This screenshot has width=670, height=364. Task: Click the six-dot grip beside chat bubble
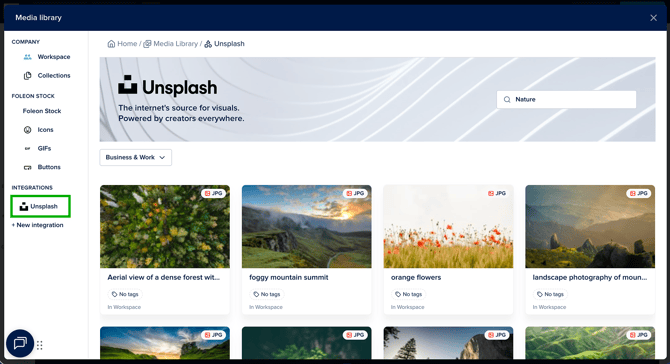(40, 345)
